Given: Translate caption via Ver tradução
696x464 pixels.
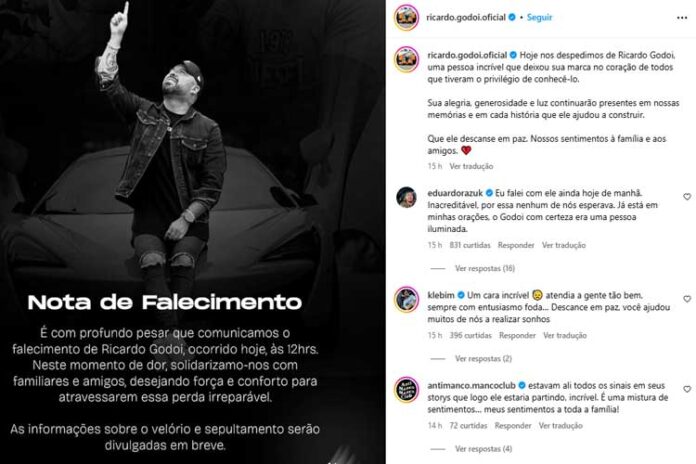Looking at the screenshot, I should (471, 166).
